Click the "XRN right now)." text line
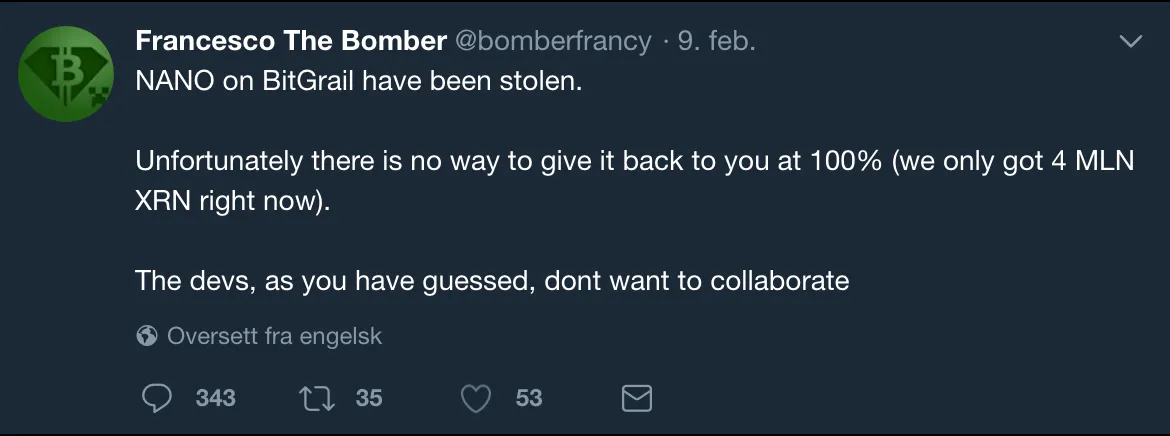The width and height of the screenshot is (1170, 436). pyautogui.click(x=232, y=202)
